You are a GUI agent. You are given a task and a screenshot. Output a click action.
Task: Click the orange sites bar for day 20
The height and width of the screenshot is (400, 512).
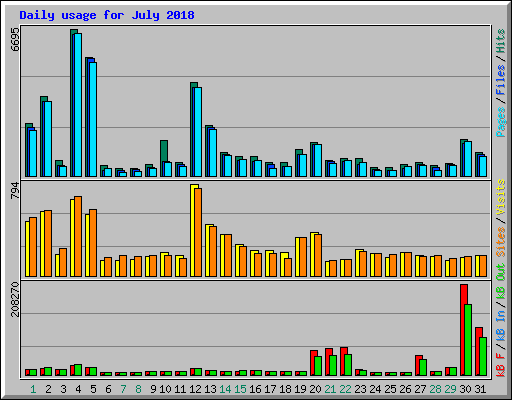coord(318,255)
